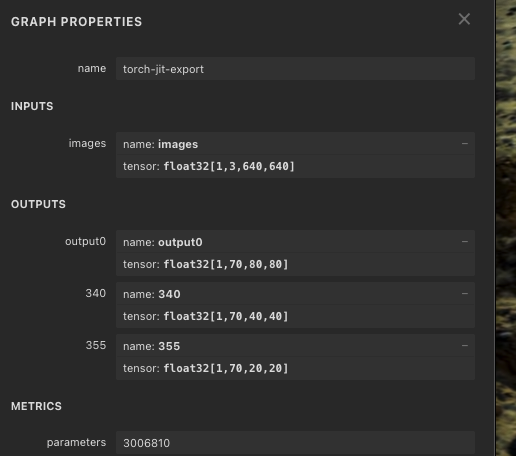
Task: Collapse the 340 output entry
Action: [465, 294]
